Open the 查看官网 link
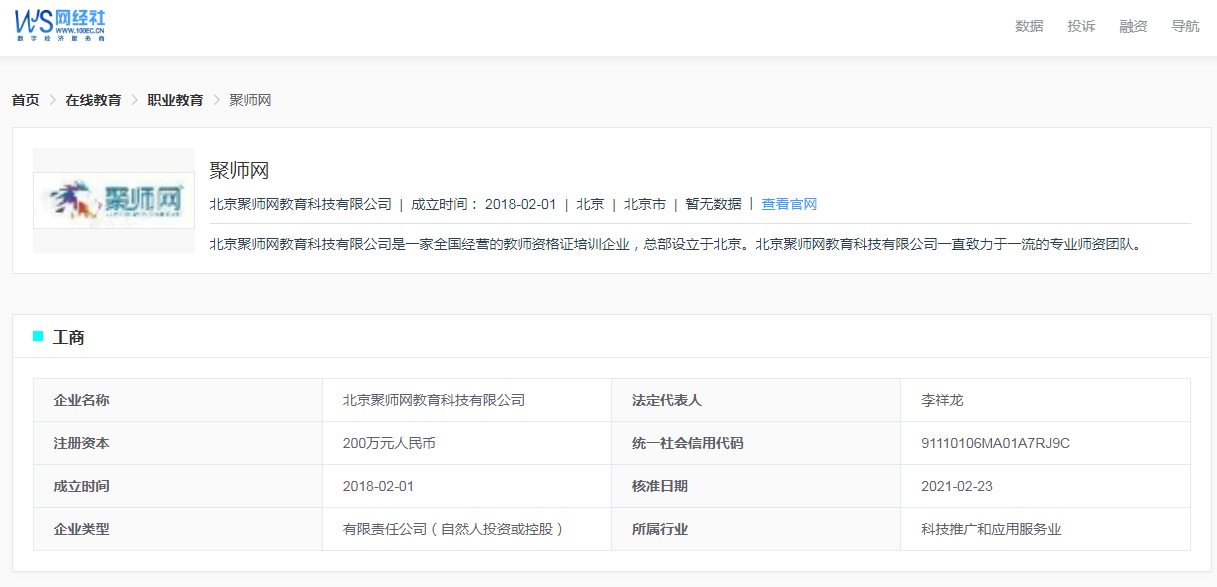Image resolution: width=1217 pixels, height=587 pixels. (x=789, y=204)
